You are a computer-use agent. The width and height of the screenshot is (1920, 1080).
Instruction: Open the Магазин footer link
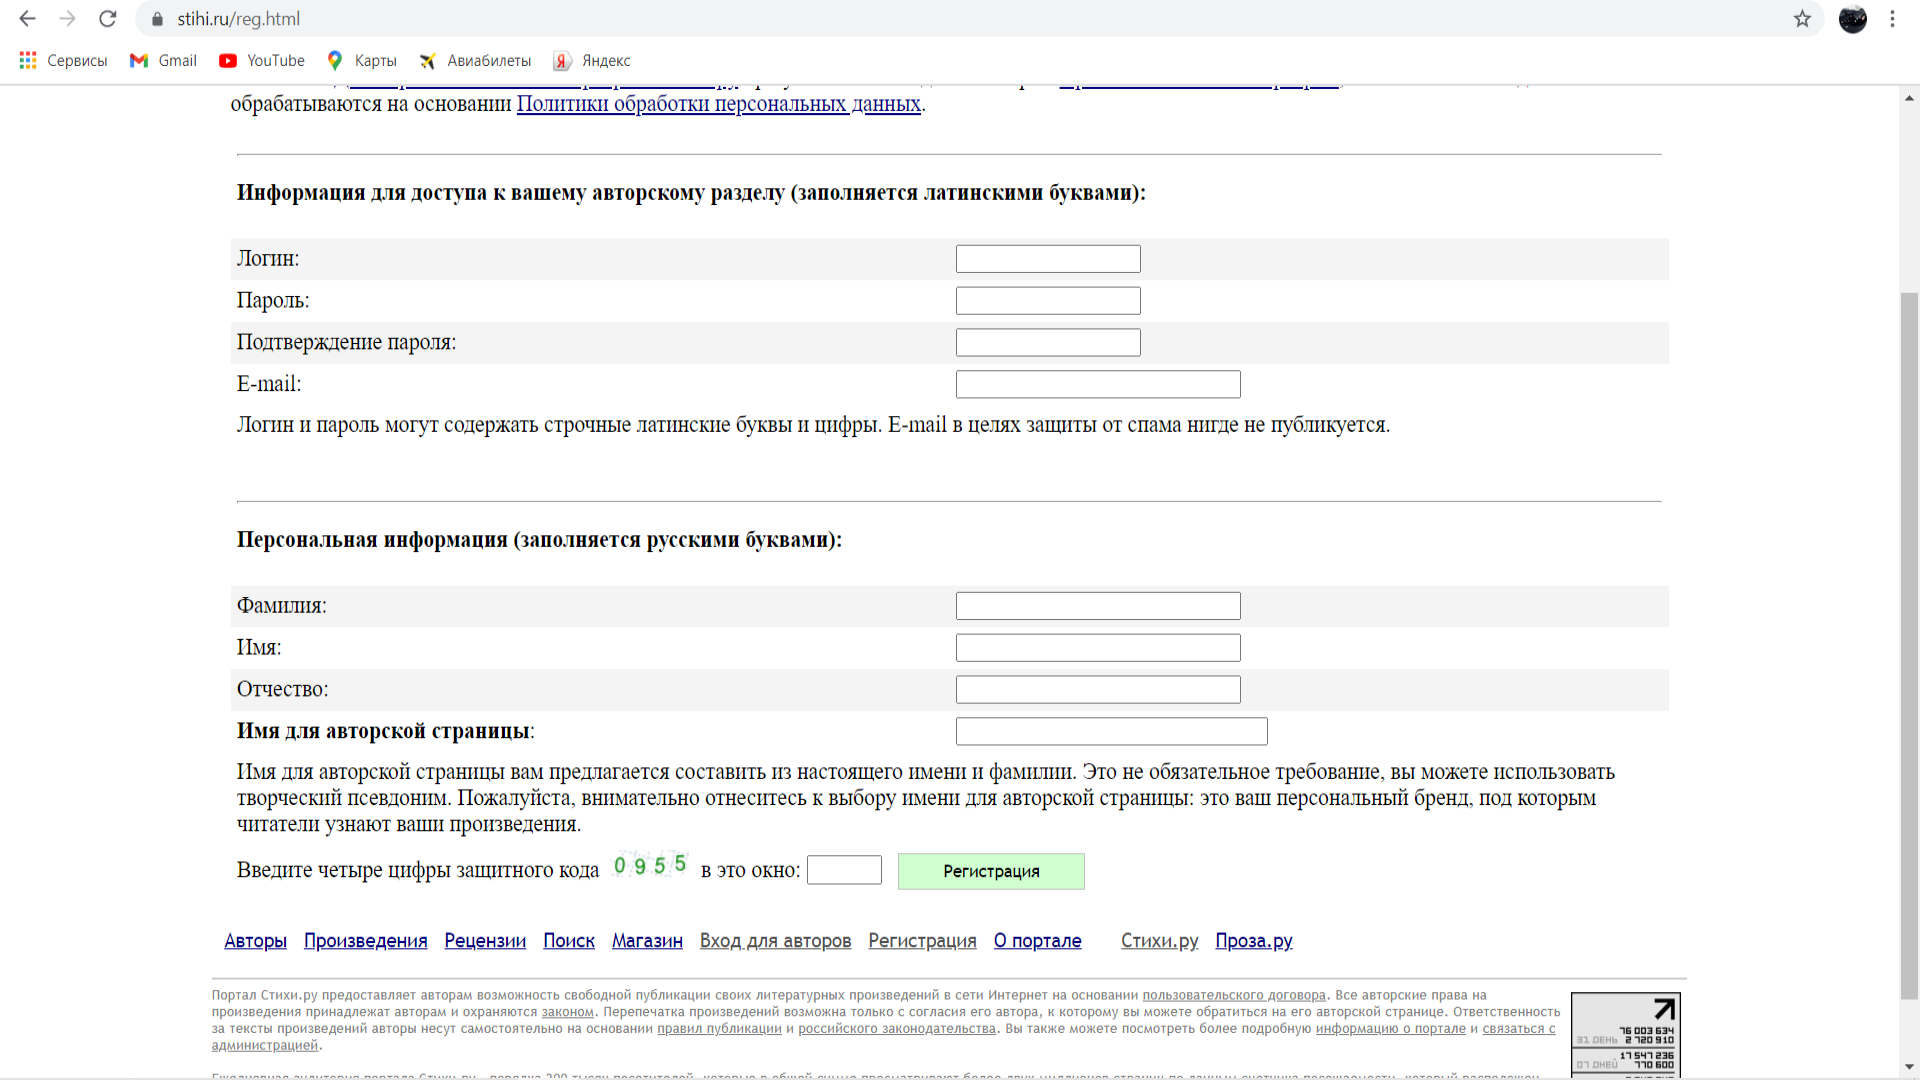(647, 941)
